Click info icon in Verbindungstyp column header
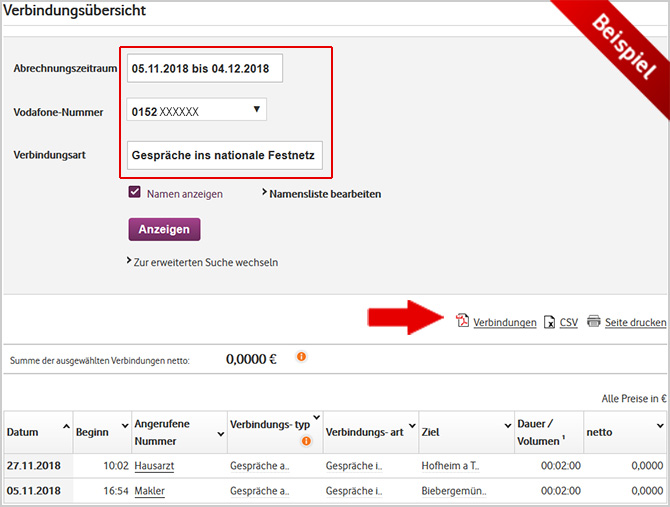Screen dimensions: 670x507 click(306, 441)
